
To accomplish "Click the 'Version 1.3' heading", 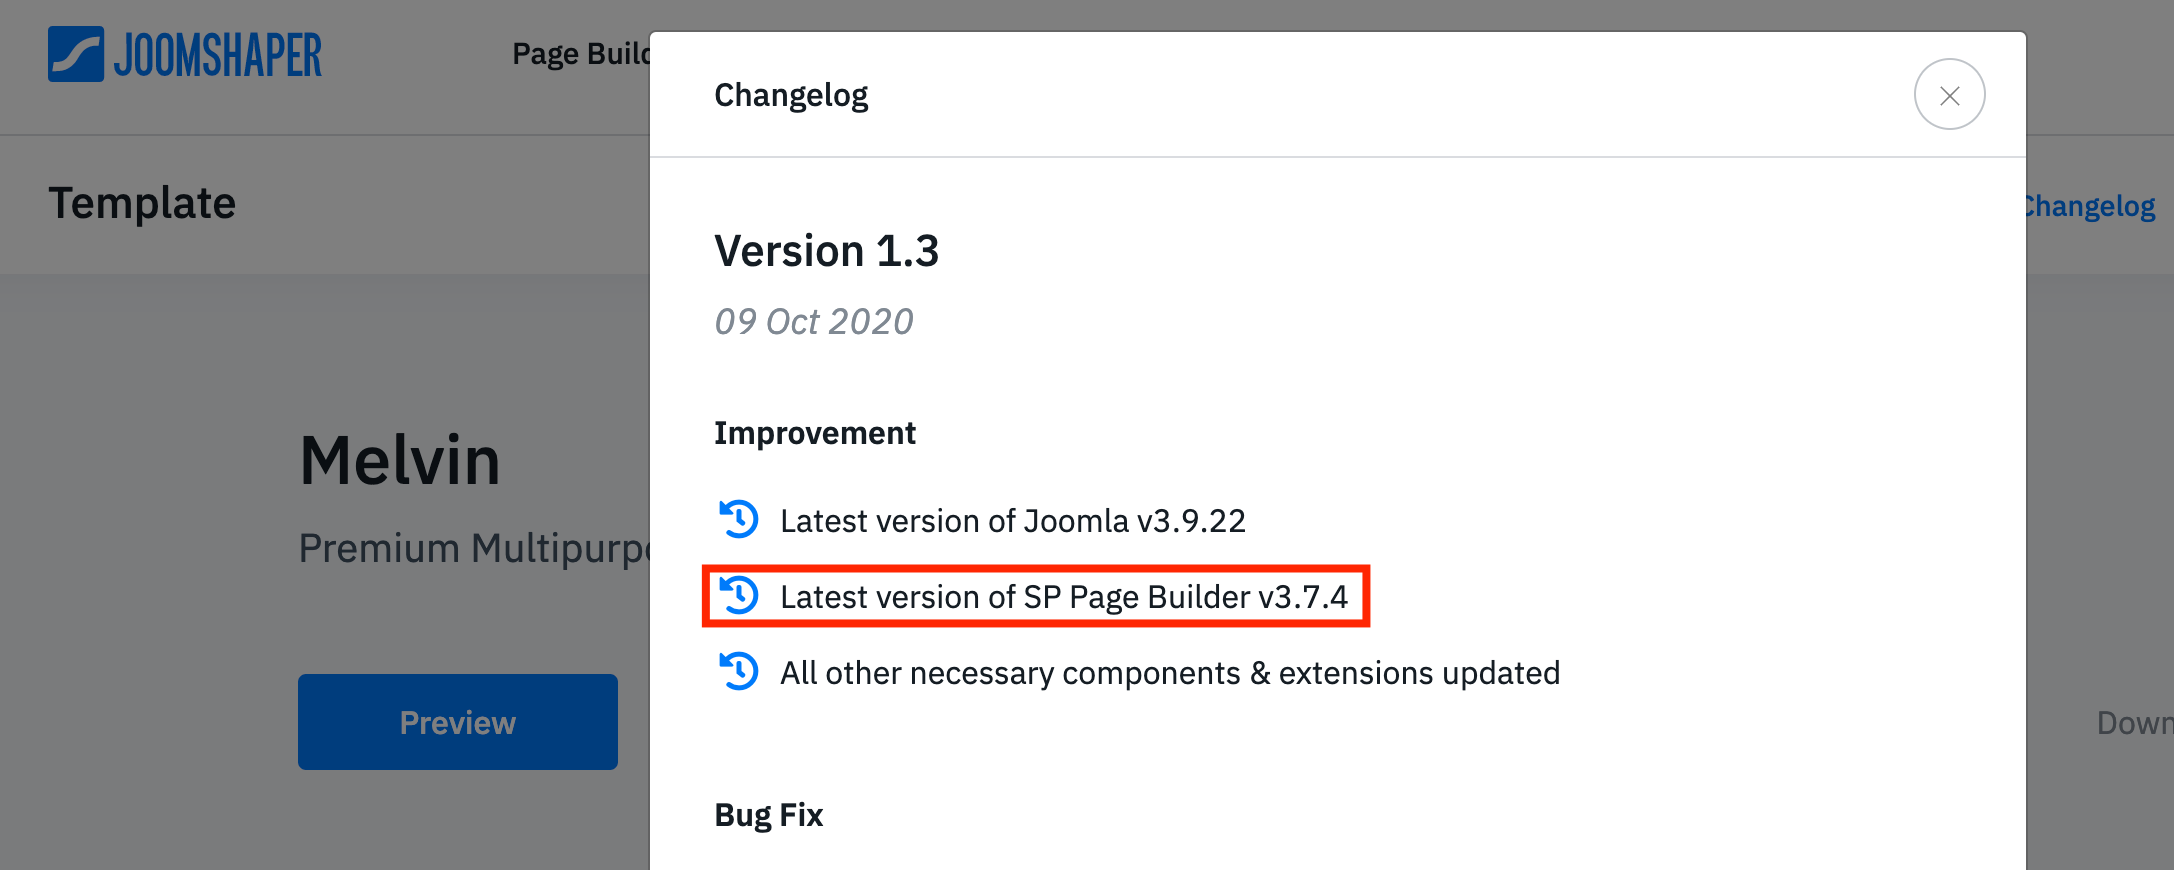I will [x=826, y=251].
